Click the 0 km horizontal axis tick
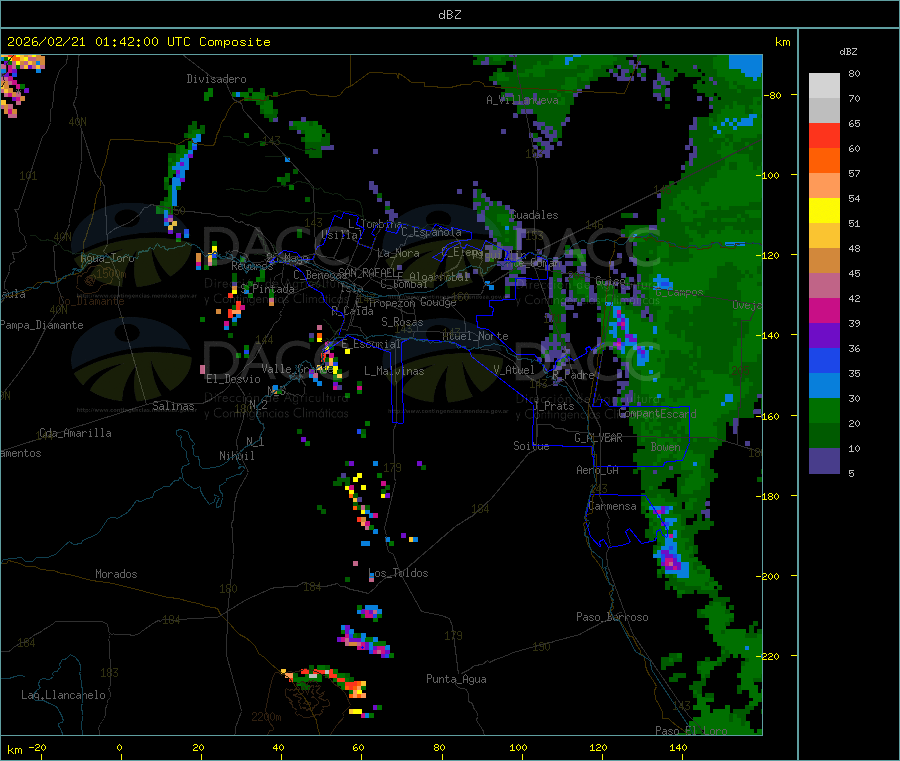Screen dimensions: 900x761 (x=119, y=747)
